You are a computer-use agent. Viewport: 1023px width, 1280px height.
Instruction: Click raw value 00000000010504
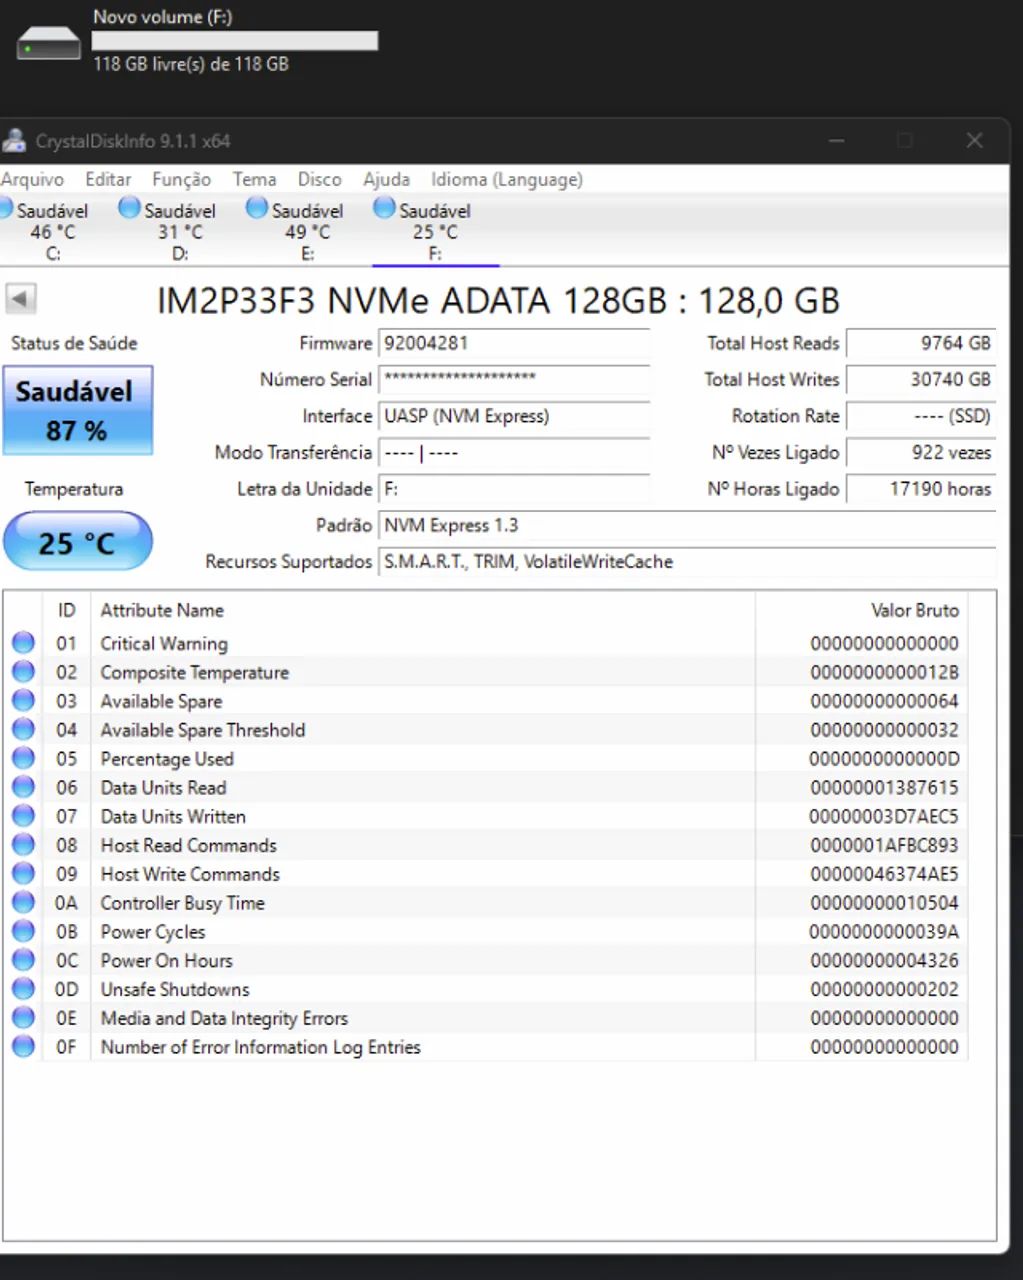[x=884, y=903]
